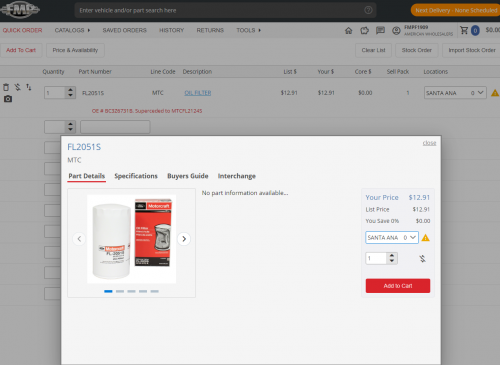This screenshot has height=365, width=500.
Task: Click the superseded to MTCFL21245 note
Action: tap(147, 111)
